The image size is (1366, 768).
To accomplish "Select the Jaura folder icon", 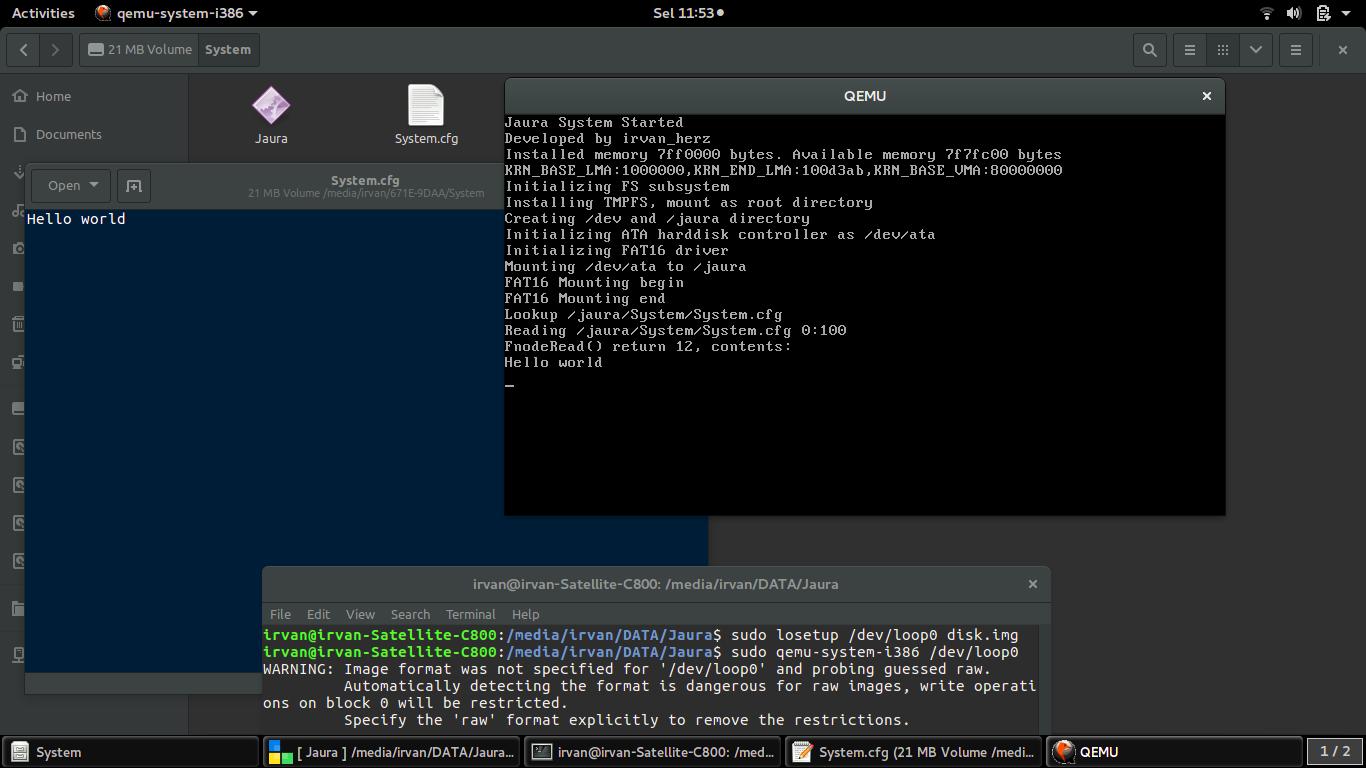I will (x=271, y=106).
